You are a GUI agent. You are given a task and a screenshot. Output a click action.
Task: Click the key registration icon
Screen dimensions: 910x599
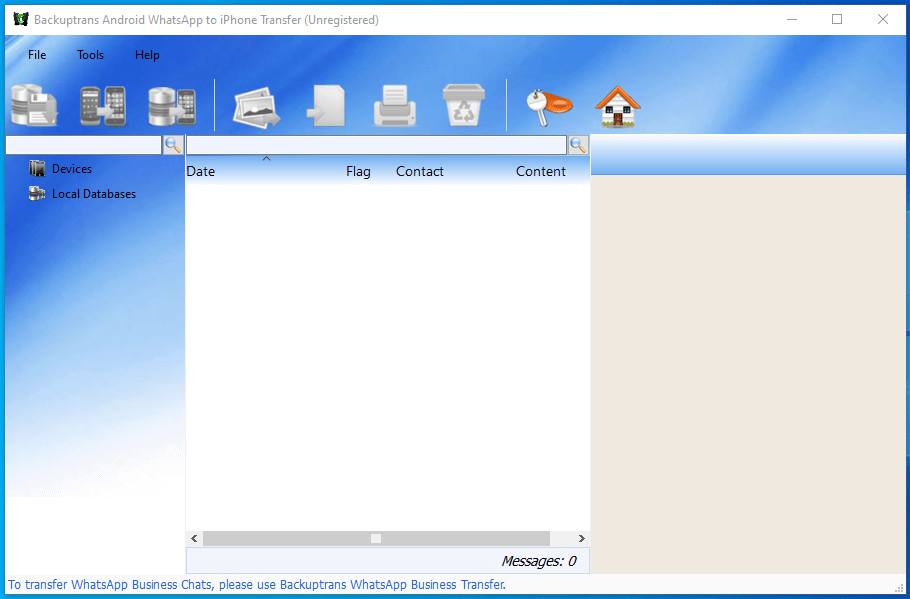(x=548, y=107)
